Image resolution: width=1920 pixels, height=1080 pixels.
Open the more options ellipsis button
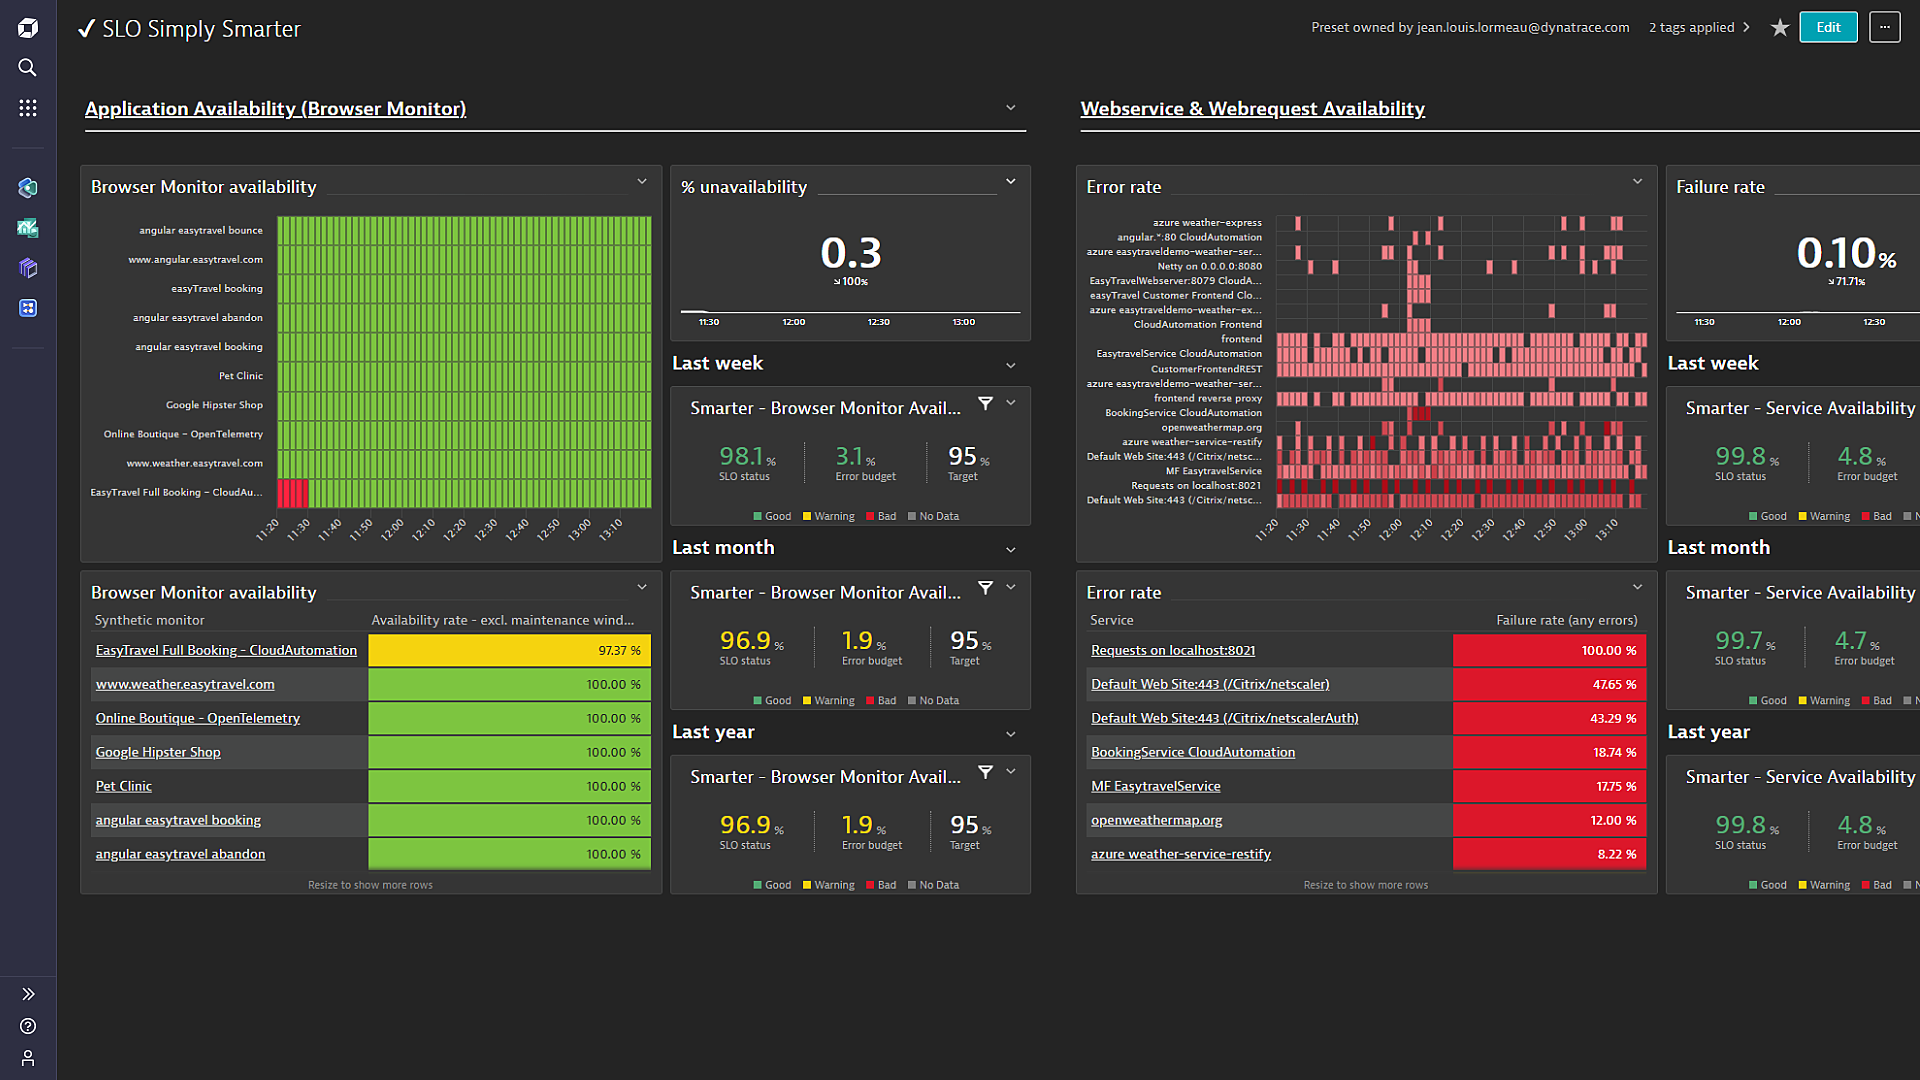(x=1885, y=27)
